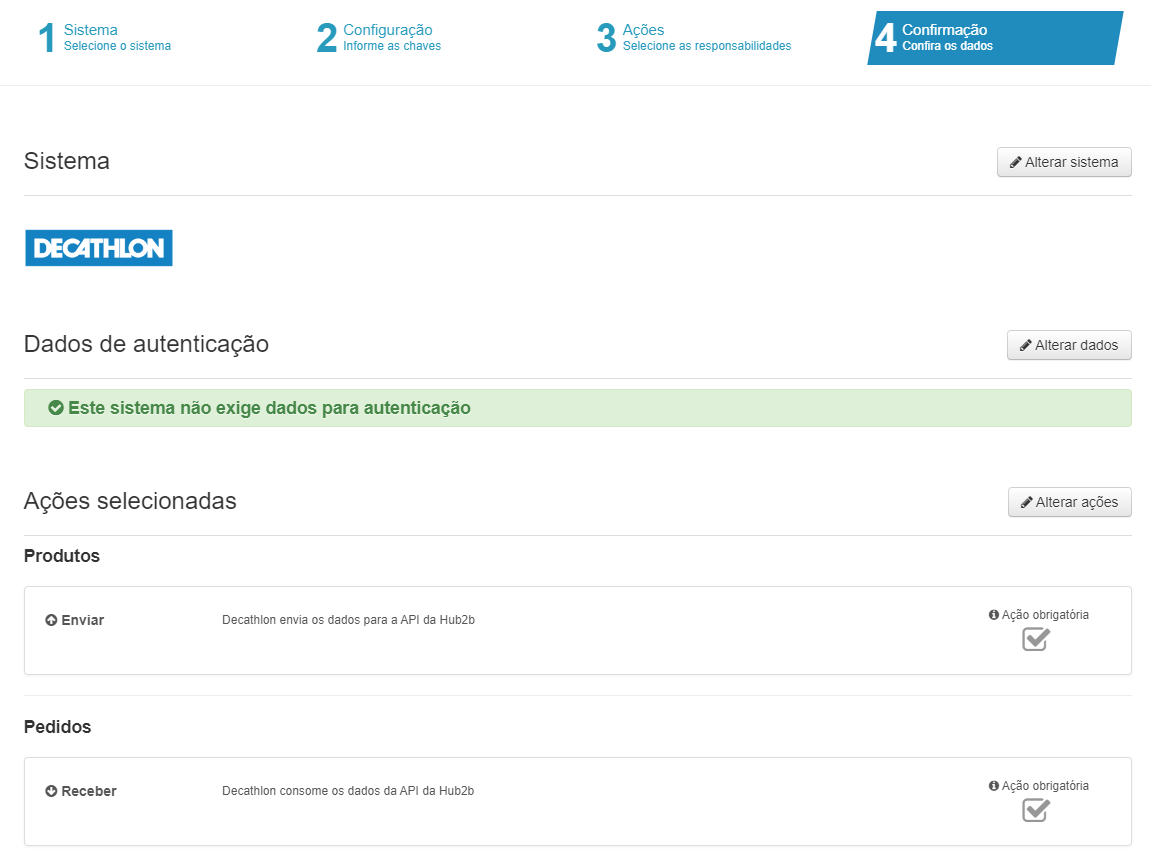Toggle the Enviar mandatory action checkbox

pyautogui.click(x=1036, y=640)
